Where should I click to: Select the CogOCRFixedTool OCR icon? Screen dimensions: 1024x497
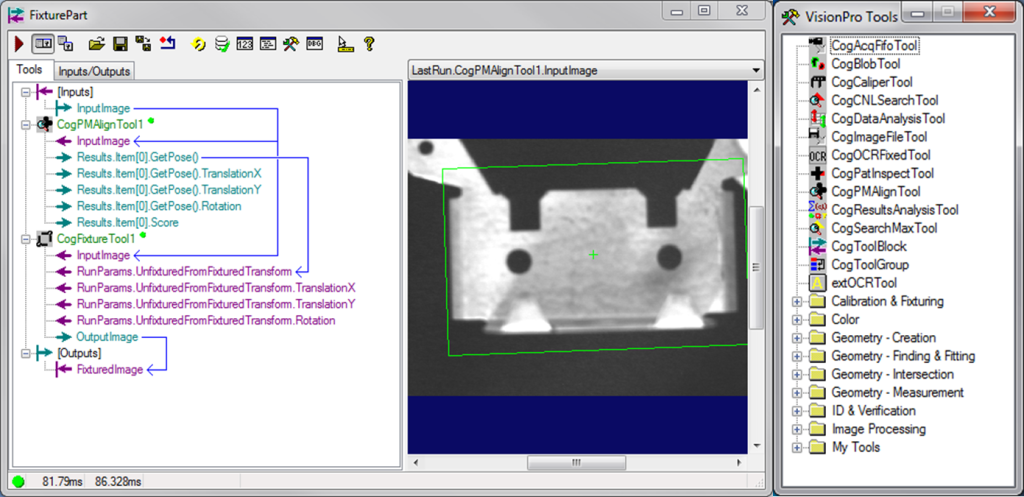pyautogui.click(x=817, y=155)
